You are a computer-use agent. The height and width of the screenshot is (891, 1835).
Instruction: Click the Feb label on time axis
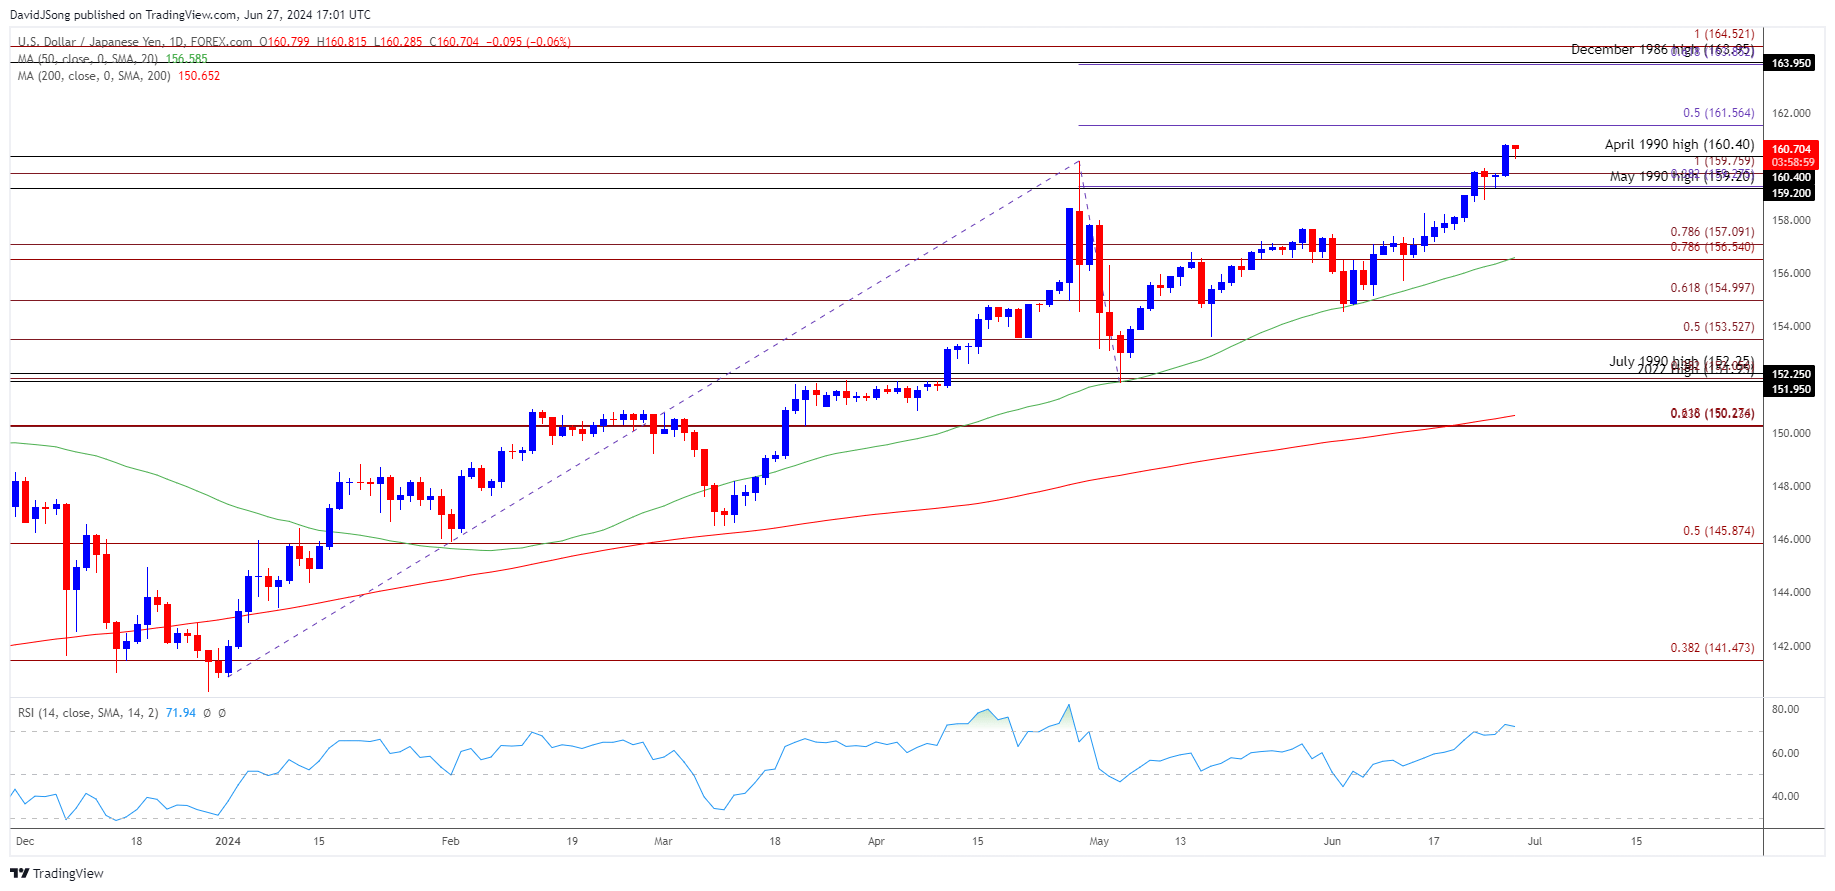[x=451, y=841]
